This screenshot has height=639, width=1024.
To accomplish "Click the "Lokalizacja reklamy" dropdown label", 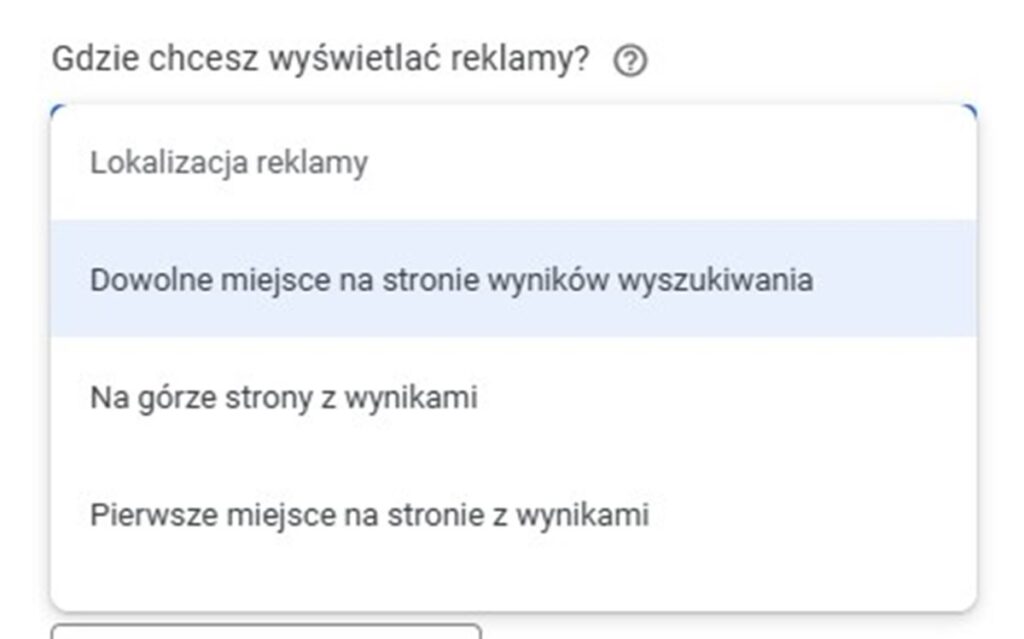I will point(229,162).
